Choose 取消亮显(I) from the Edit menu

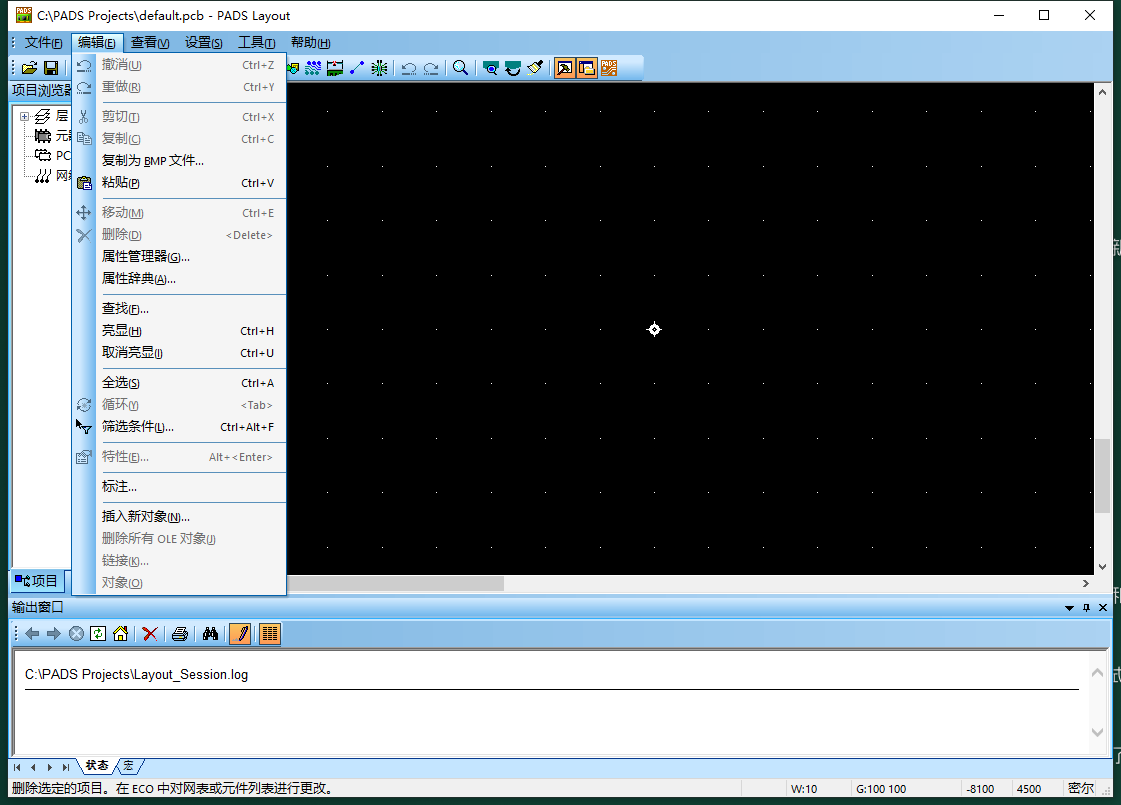tap(179, 353)
